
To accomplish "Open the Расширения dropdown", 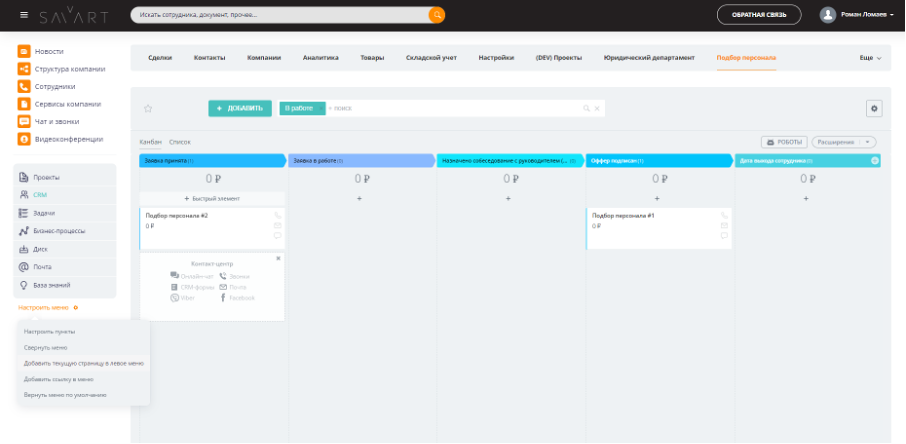I will [843, 142].
